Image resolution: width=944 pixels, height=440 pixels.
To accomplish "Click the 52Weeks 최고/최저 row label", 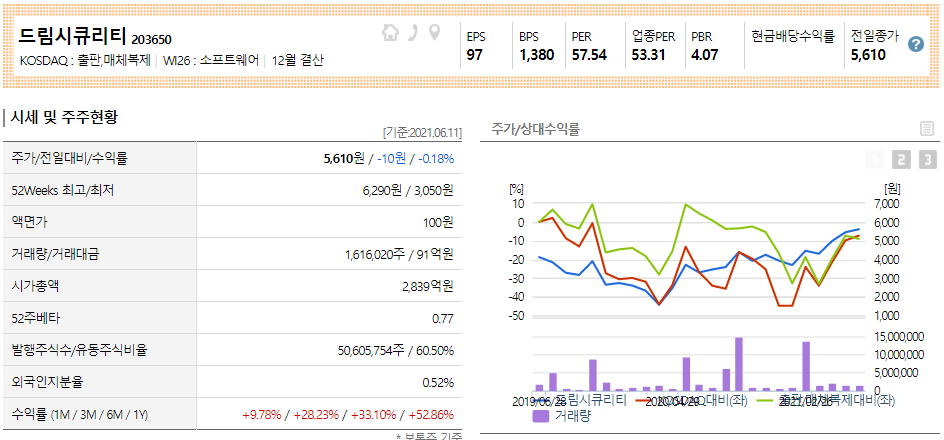I will (x=63, y=190).
